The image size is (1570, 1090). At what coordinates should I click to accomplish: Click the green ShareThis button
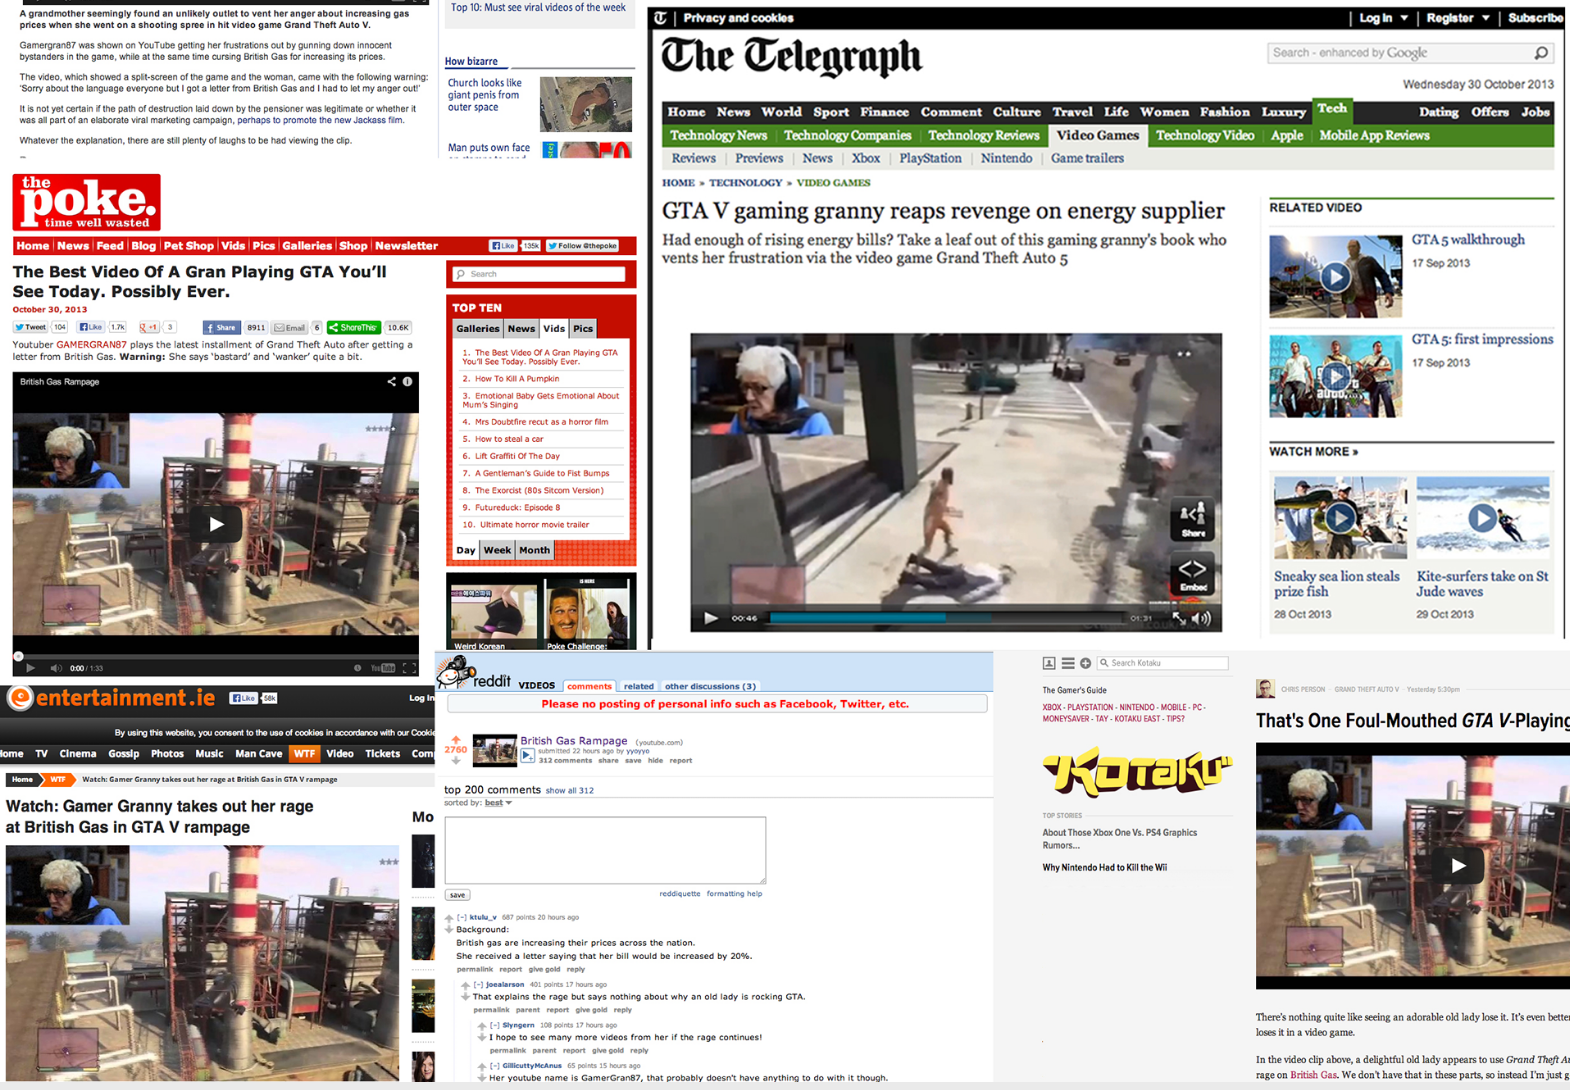(354, 327)
